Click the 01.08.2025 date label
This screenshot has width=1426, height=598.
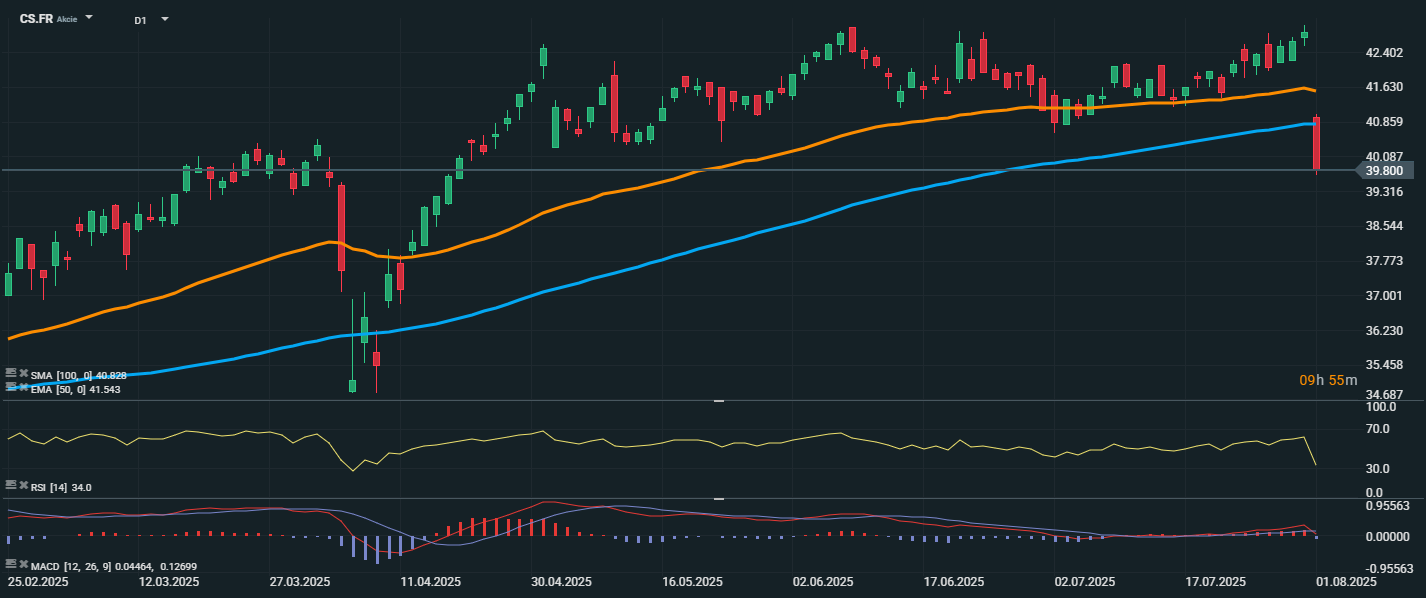1347,581
